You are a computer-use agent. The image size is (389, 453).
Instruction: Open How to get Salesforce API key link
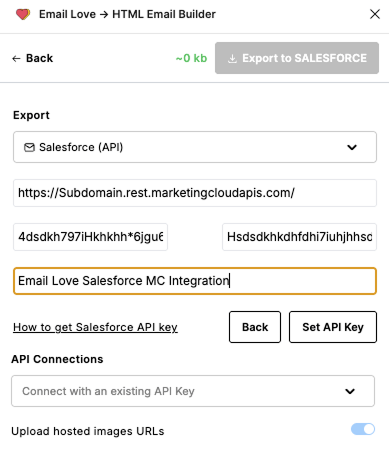[x=95, y=327]
